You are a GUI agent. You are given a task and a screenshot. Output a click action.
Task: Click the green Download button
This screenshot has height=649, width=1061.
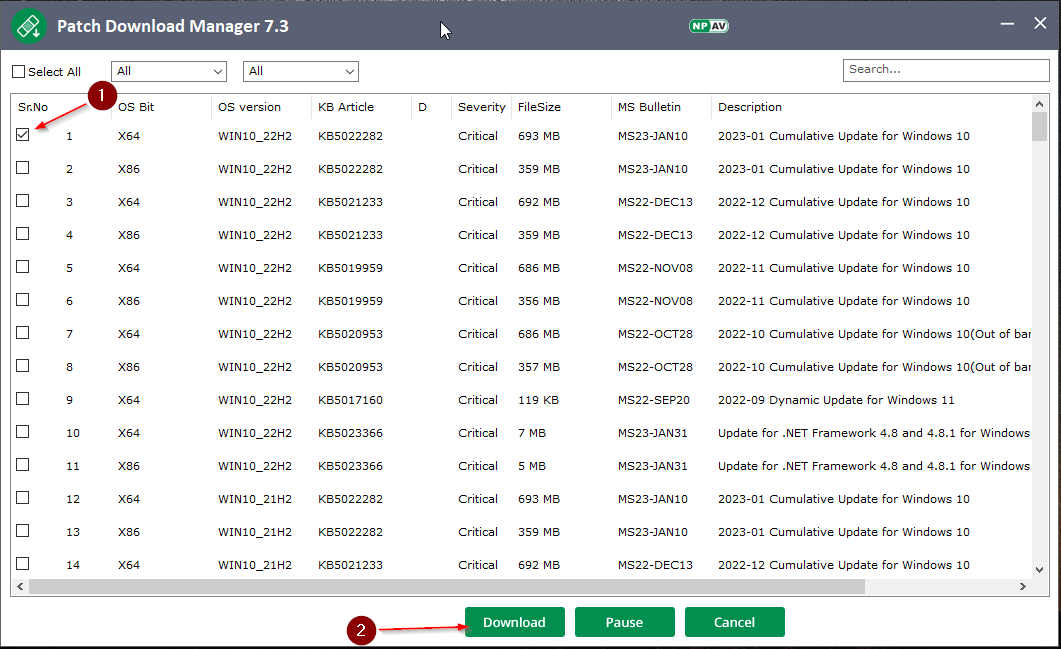tap(514, 622)
